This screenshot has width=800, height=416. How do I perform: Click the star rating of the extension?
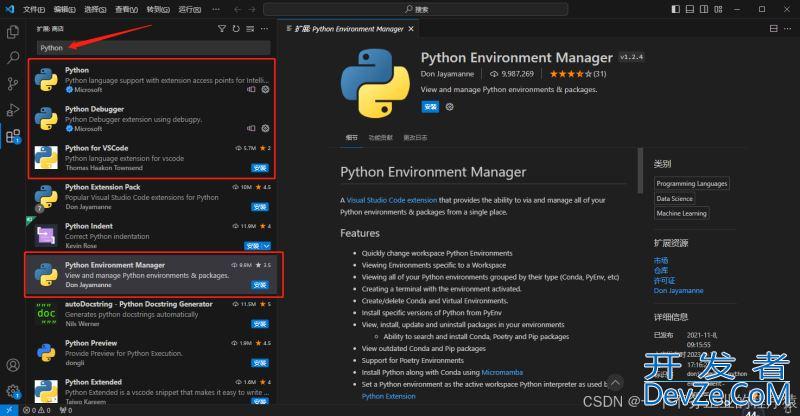578,74
